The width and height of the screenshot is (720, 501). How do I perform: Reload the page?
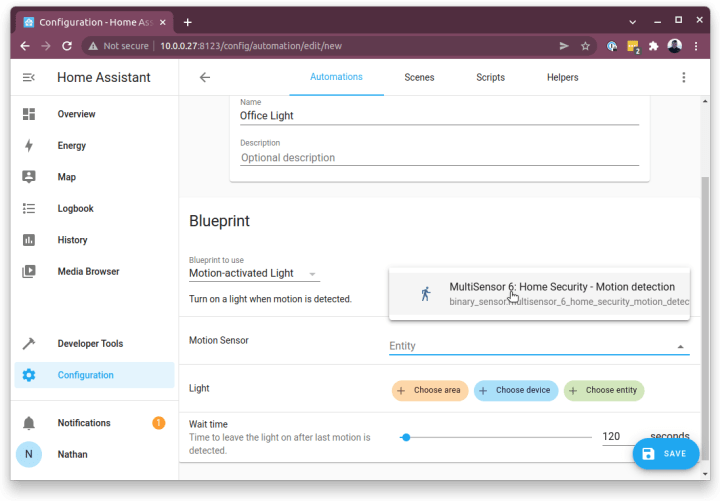(67, 46)
